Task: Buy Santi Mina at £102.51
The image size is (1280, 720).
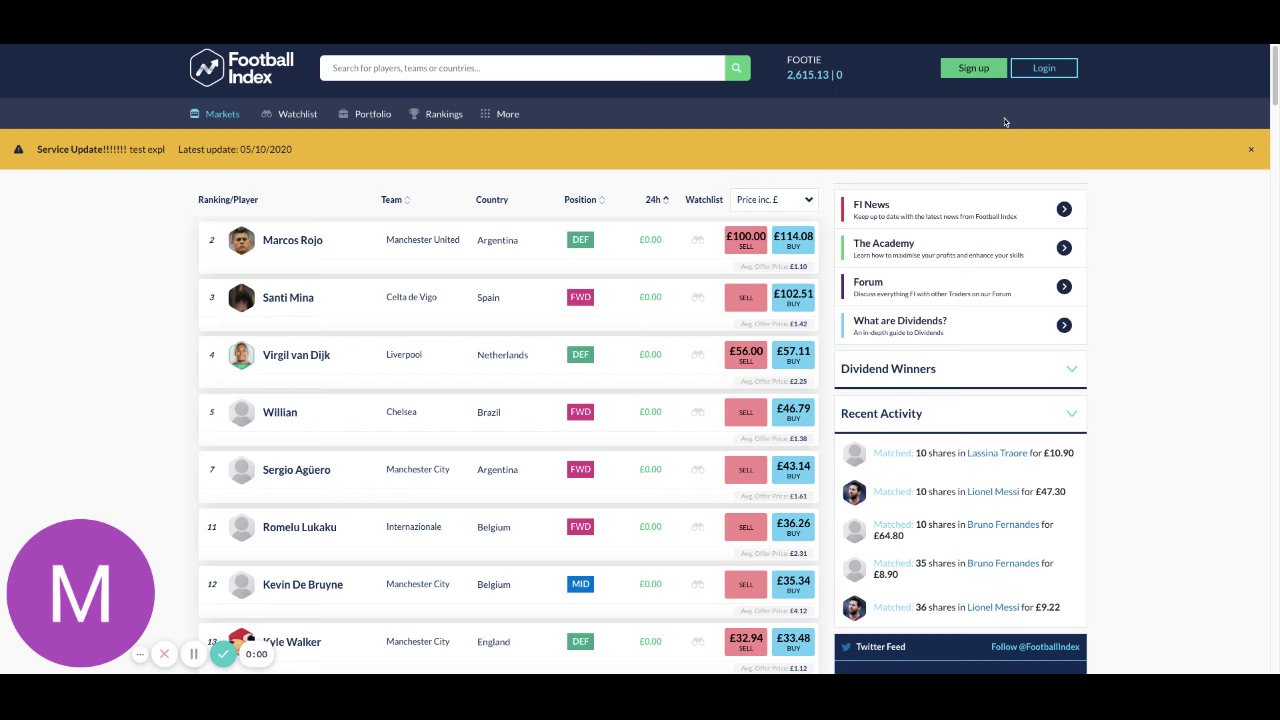Action: [793, 297]
